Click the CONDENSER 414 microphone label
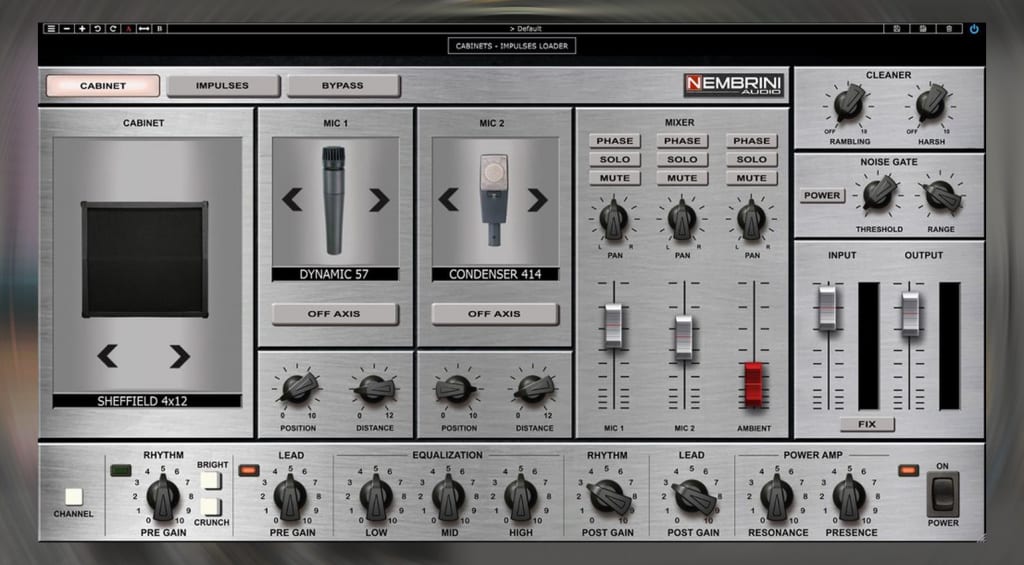Image resolution: width=1024 pixels, height=565 pixels. pos(495,274)
